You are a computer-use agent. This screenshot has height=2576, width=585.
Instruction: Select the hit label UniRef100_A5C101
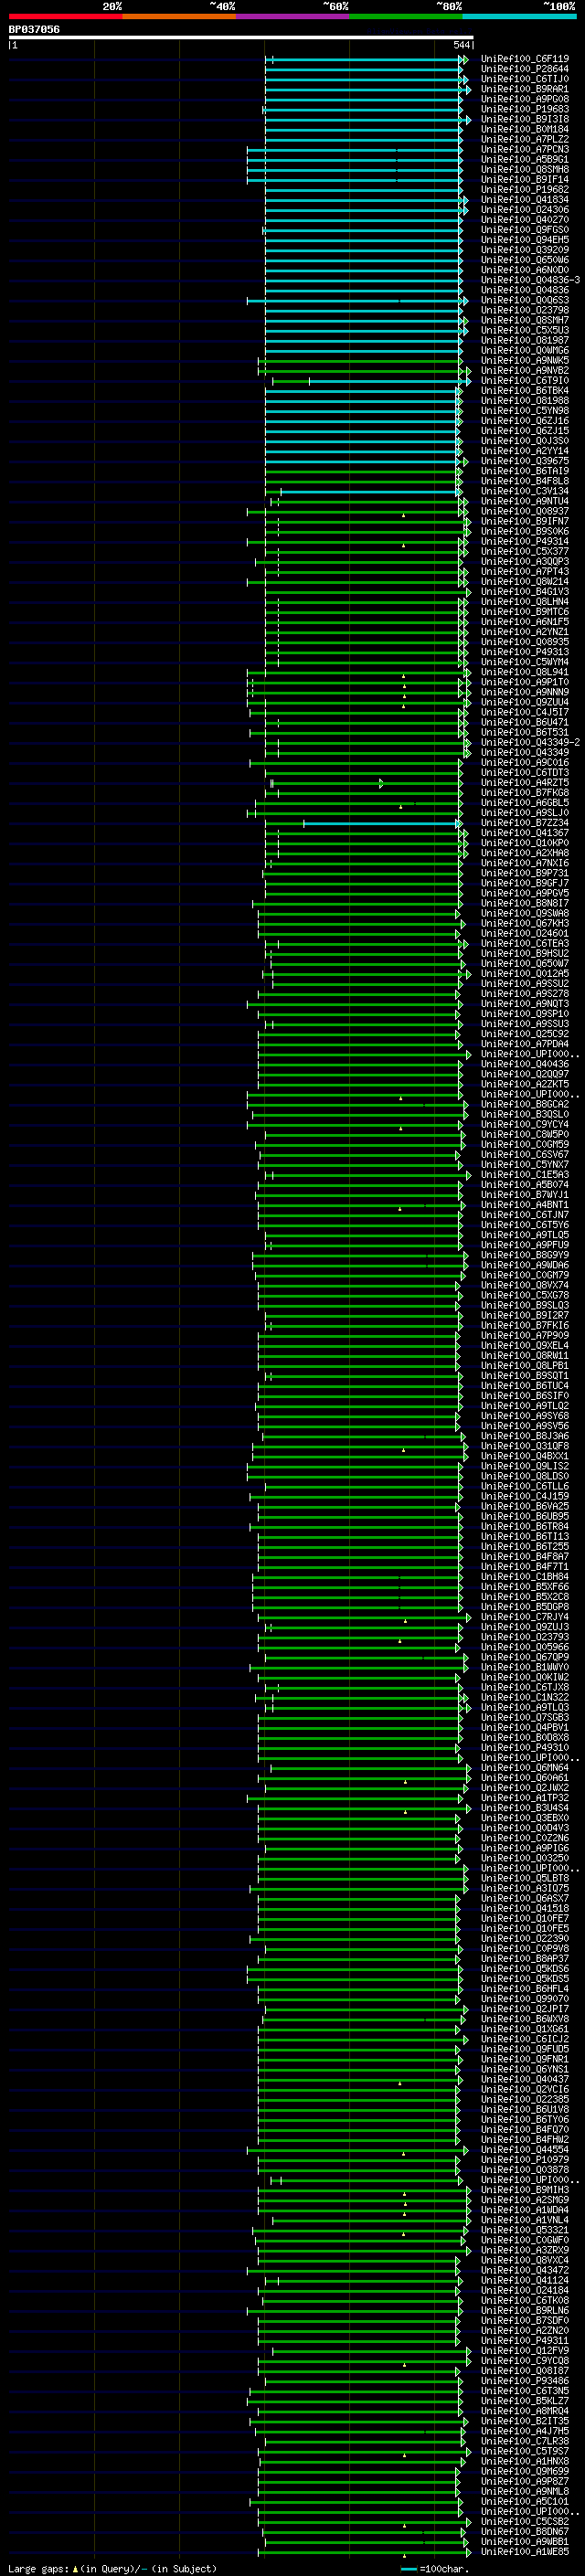524,2502
